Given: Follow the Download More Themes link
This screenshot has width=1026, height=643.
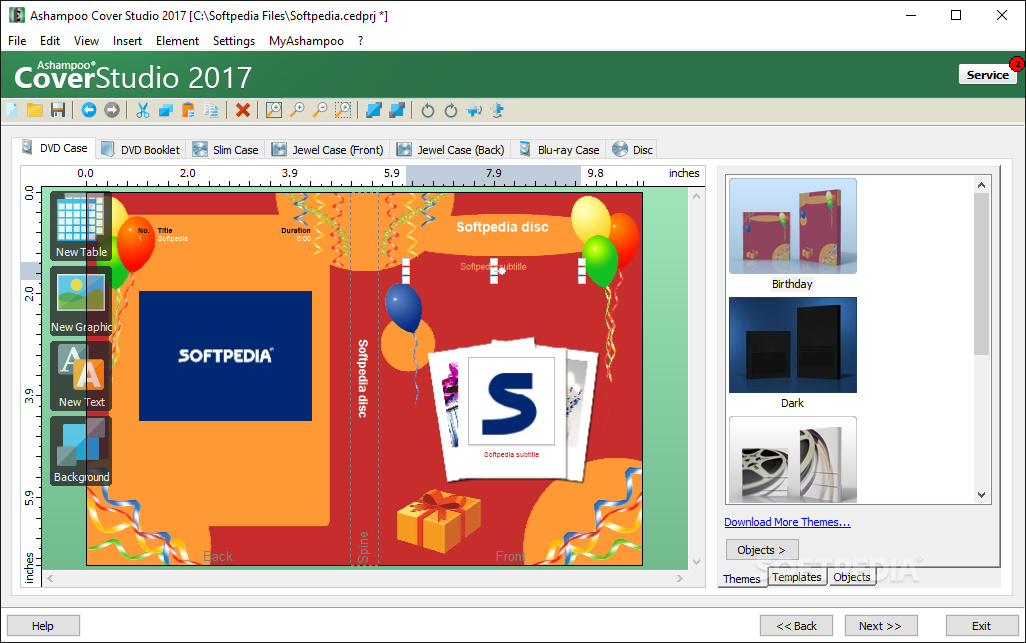Looking at the screenshot, I should click(x=787, y=522).
